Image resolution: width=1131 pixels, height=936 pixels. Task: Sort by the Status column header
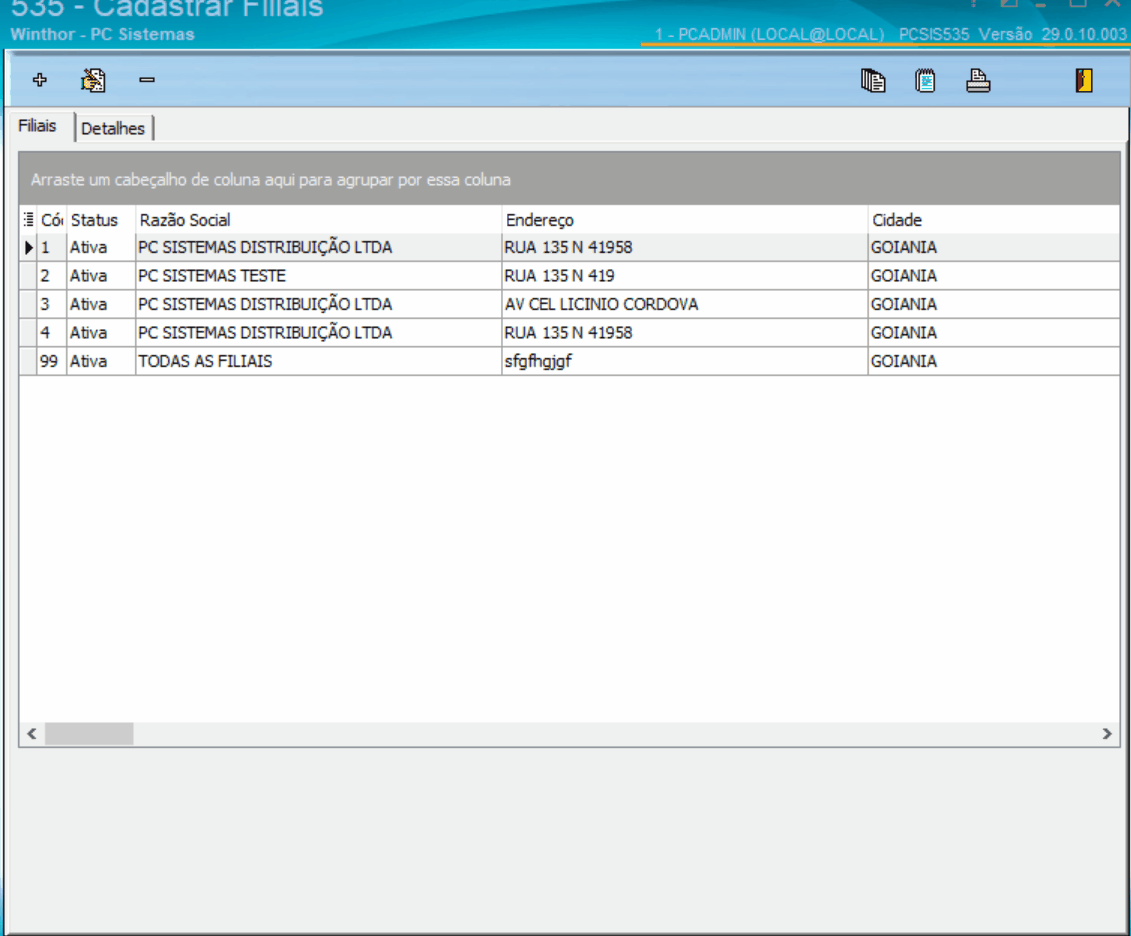coord(100,220)
